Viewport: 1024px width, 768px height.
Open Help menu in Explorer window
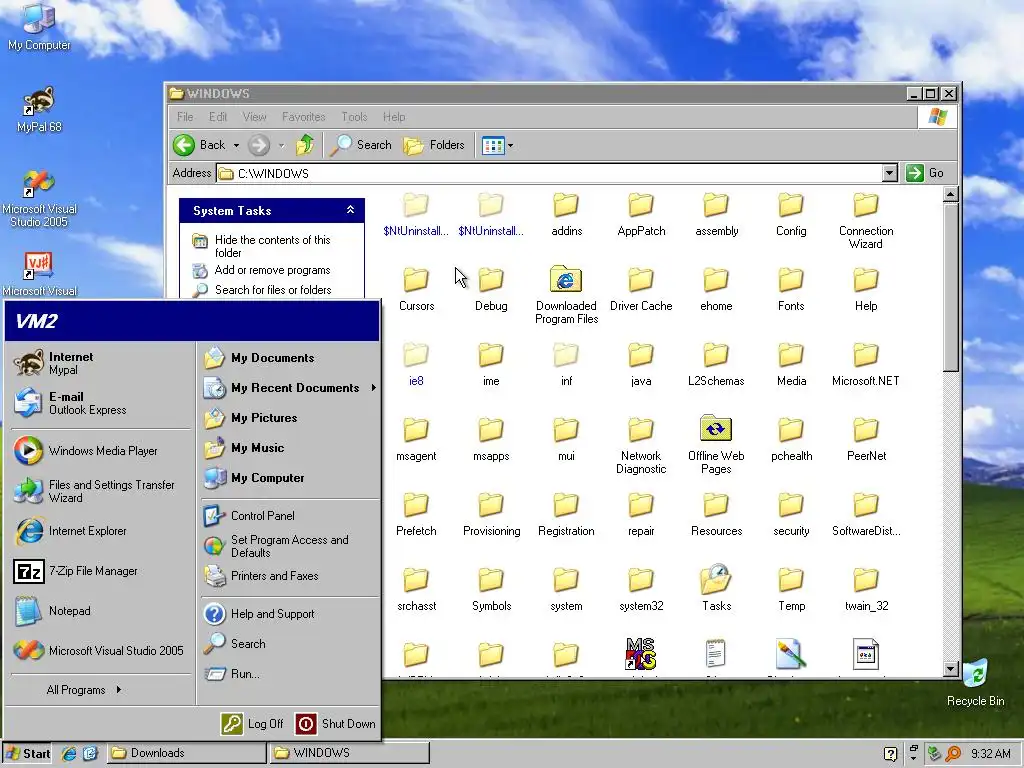pos(394,117)
